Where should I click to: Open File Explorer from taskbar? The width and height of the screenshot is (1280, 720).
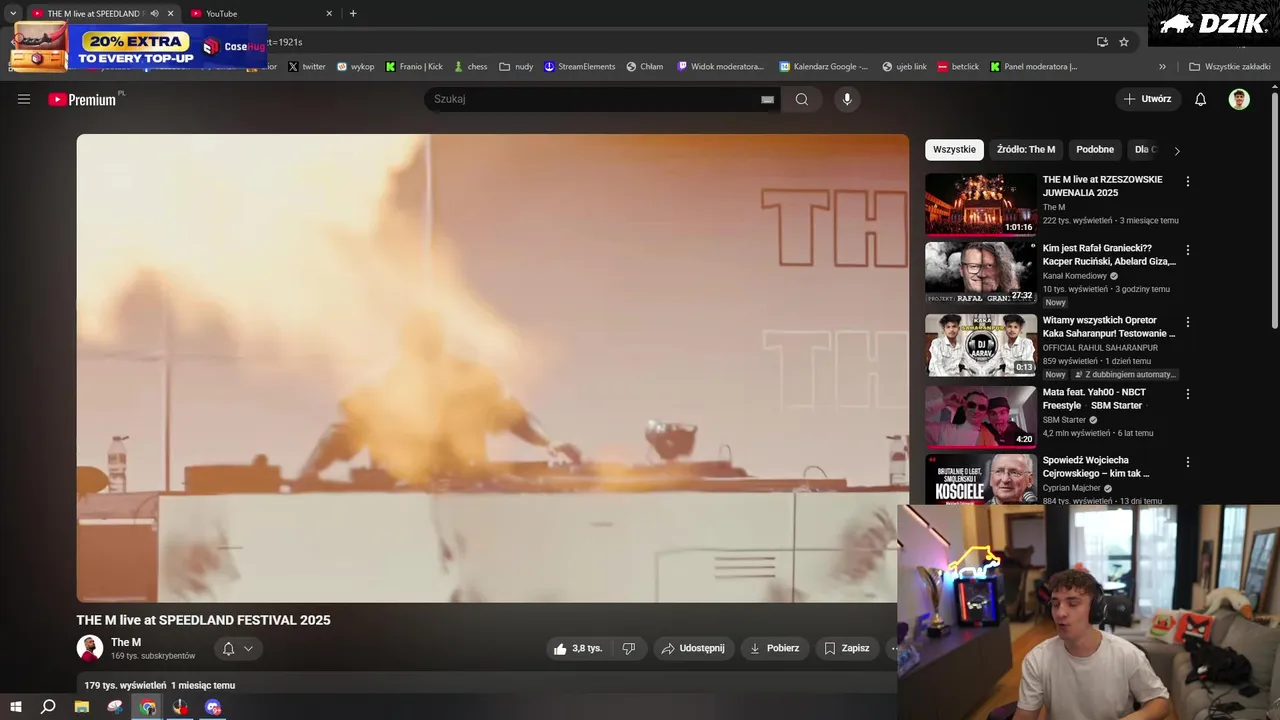tap(82, 707)
